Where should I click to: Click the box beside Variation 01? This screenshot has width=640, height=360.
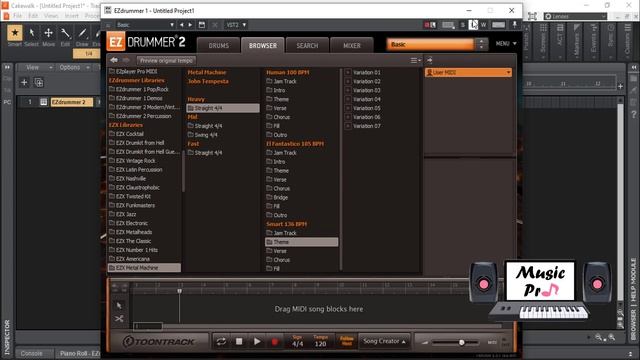(x=348, y=72)
